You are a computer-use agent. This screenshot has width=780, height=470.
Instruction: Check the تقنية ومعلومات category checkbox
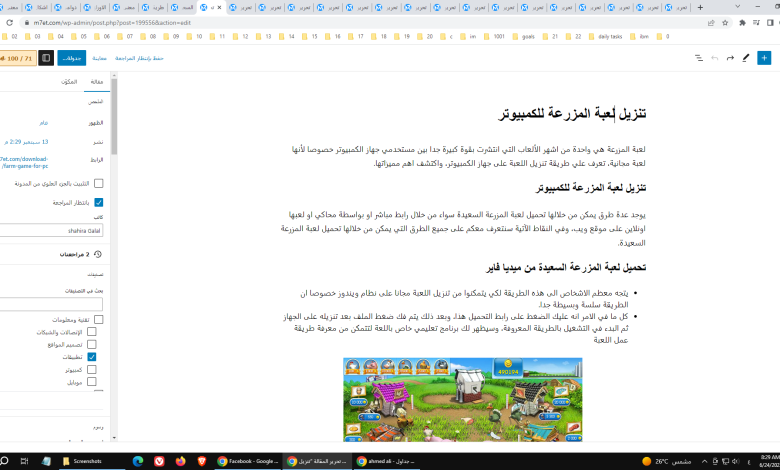(98, 320)
